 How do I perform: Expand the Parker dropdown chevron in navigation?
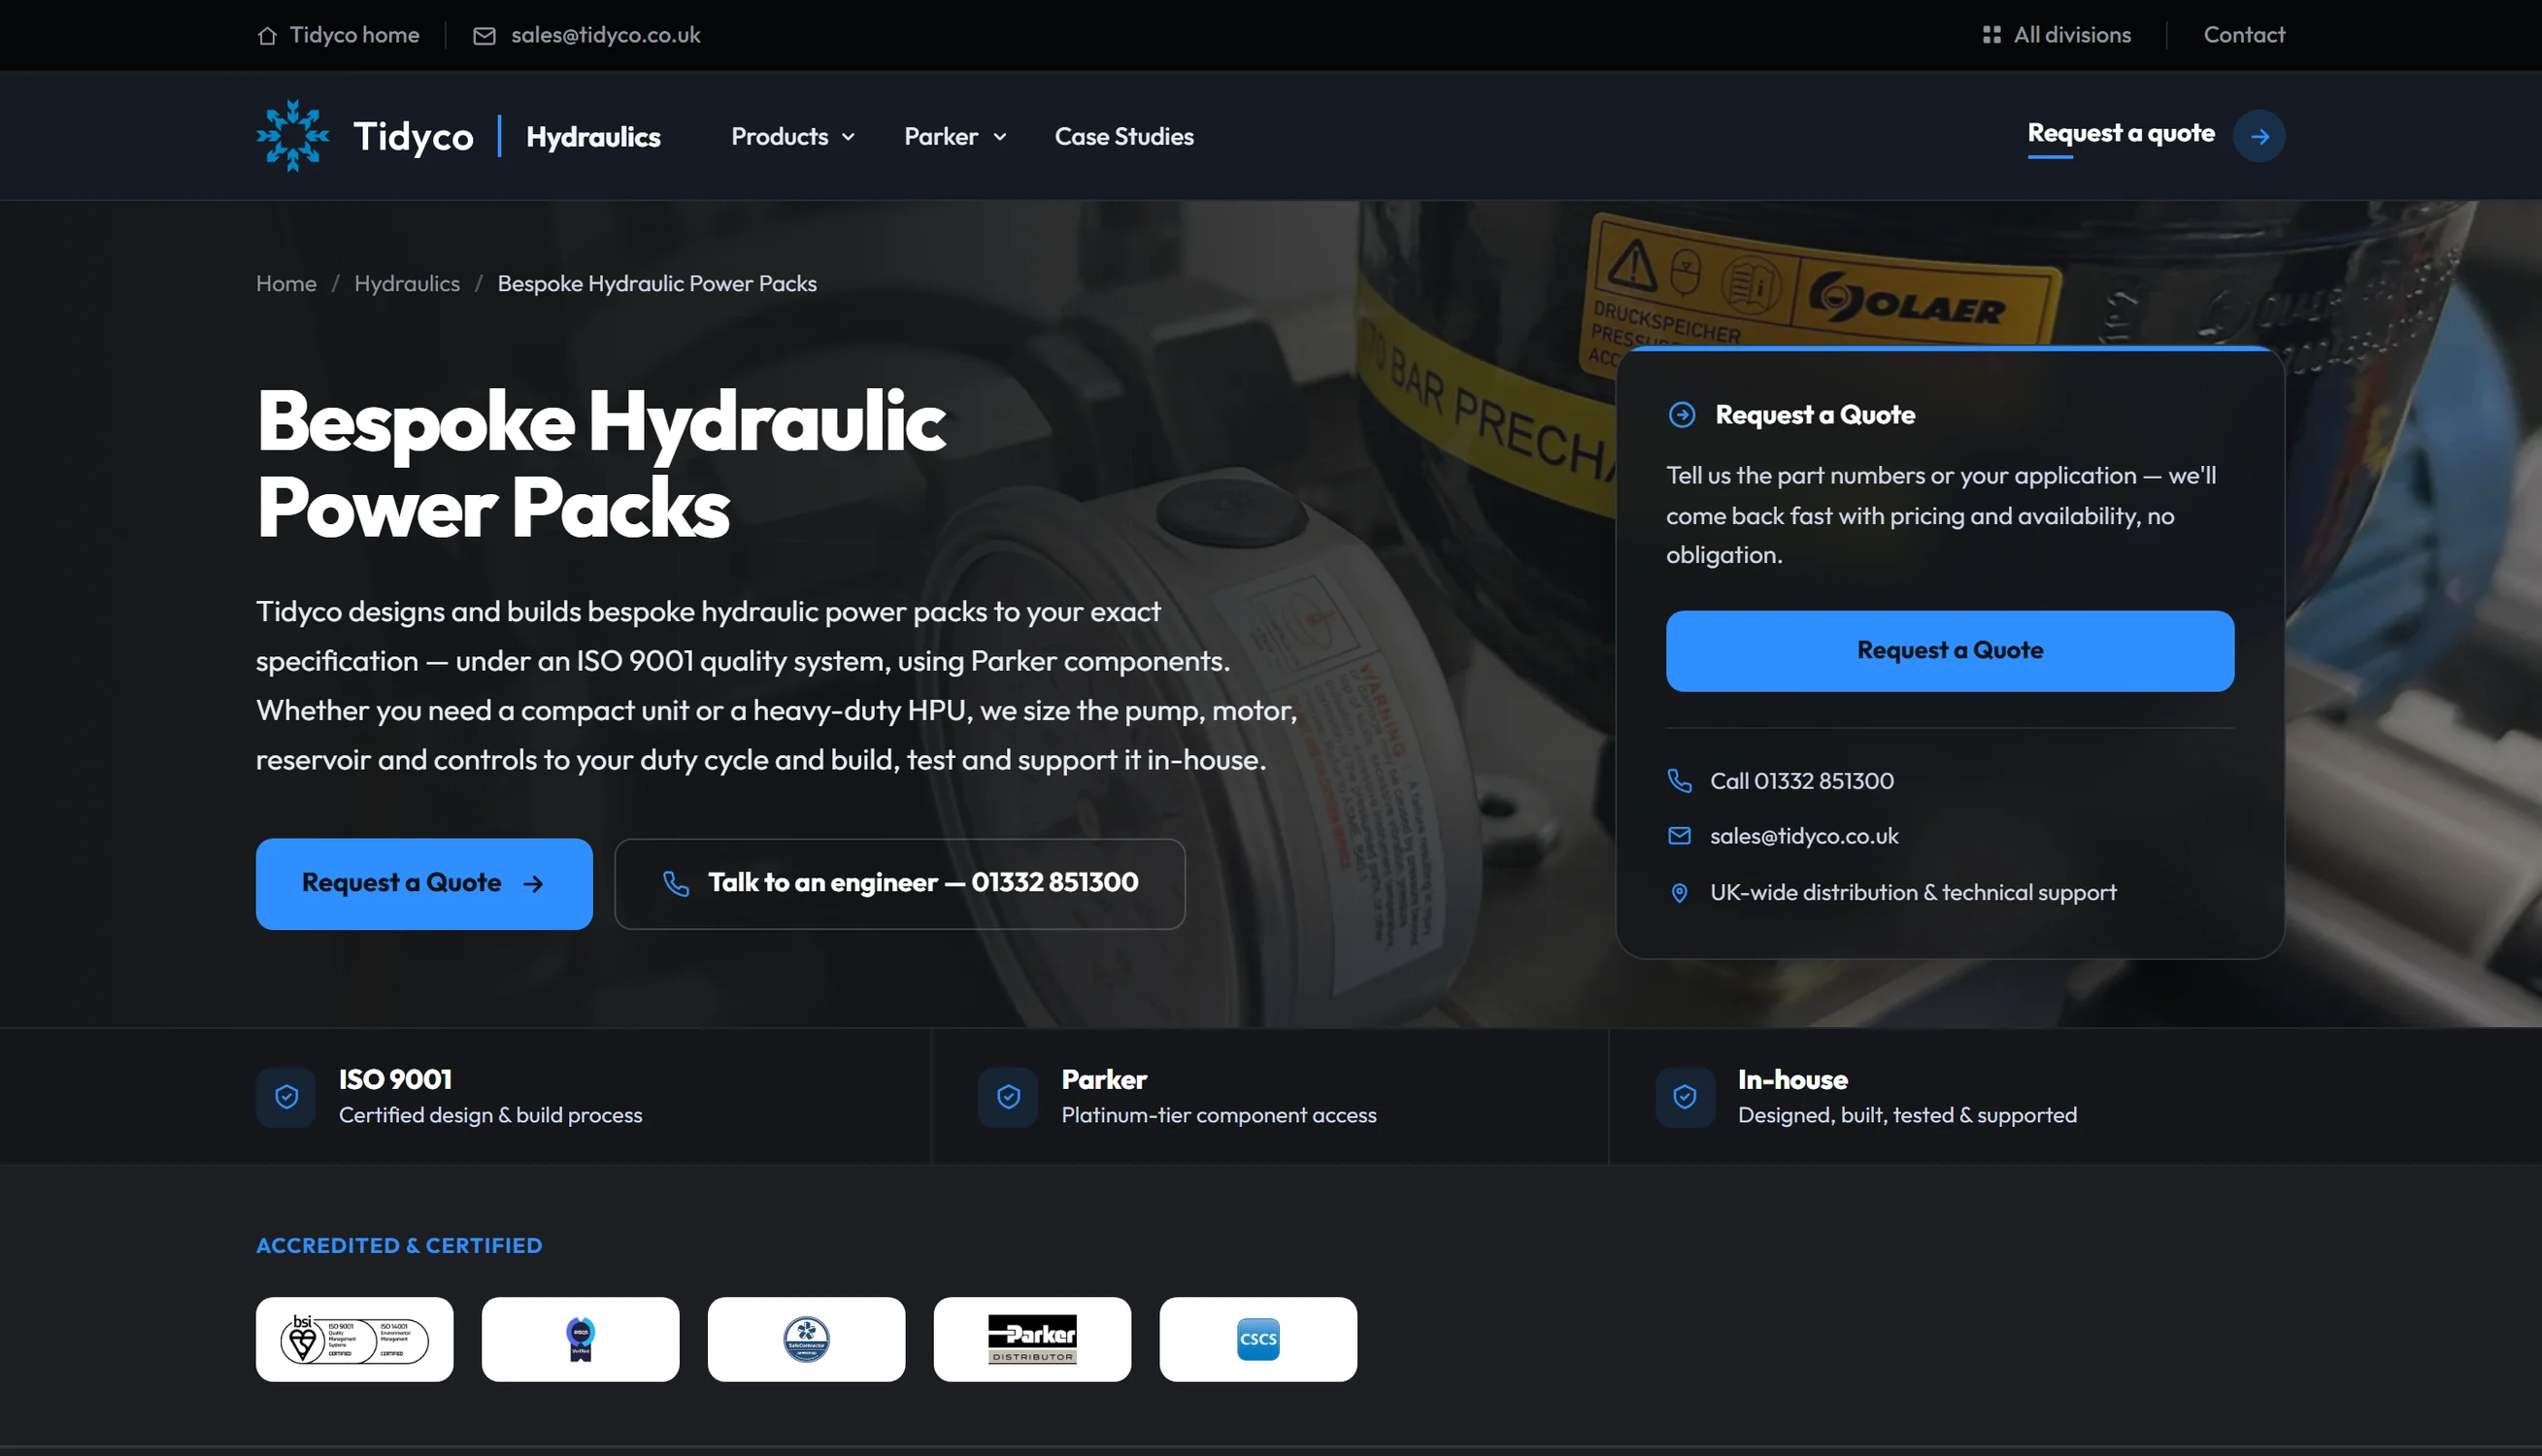(999, 137)
